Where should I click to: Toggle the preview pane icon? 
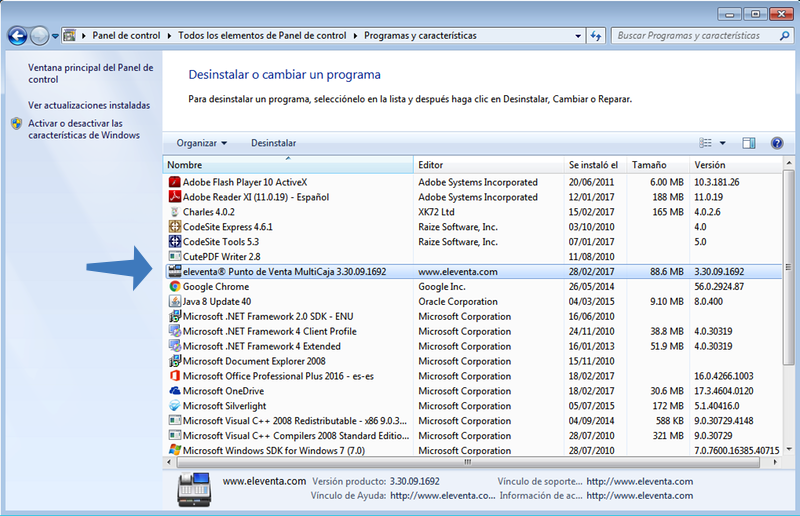[x=749, y=143]
